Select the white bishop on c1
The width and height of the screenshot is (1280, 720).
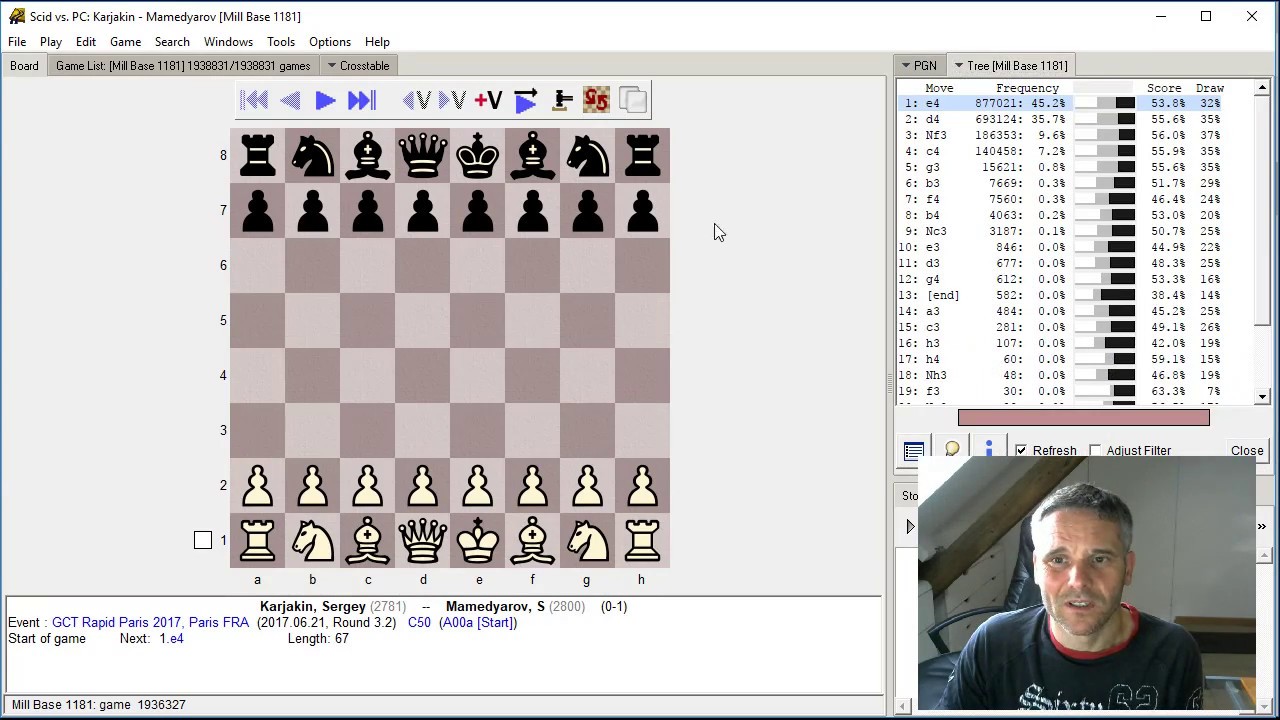368,541
